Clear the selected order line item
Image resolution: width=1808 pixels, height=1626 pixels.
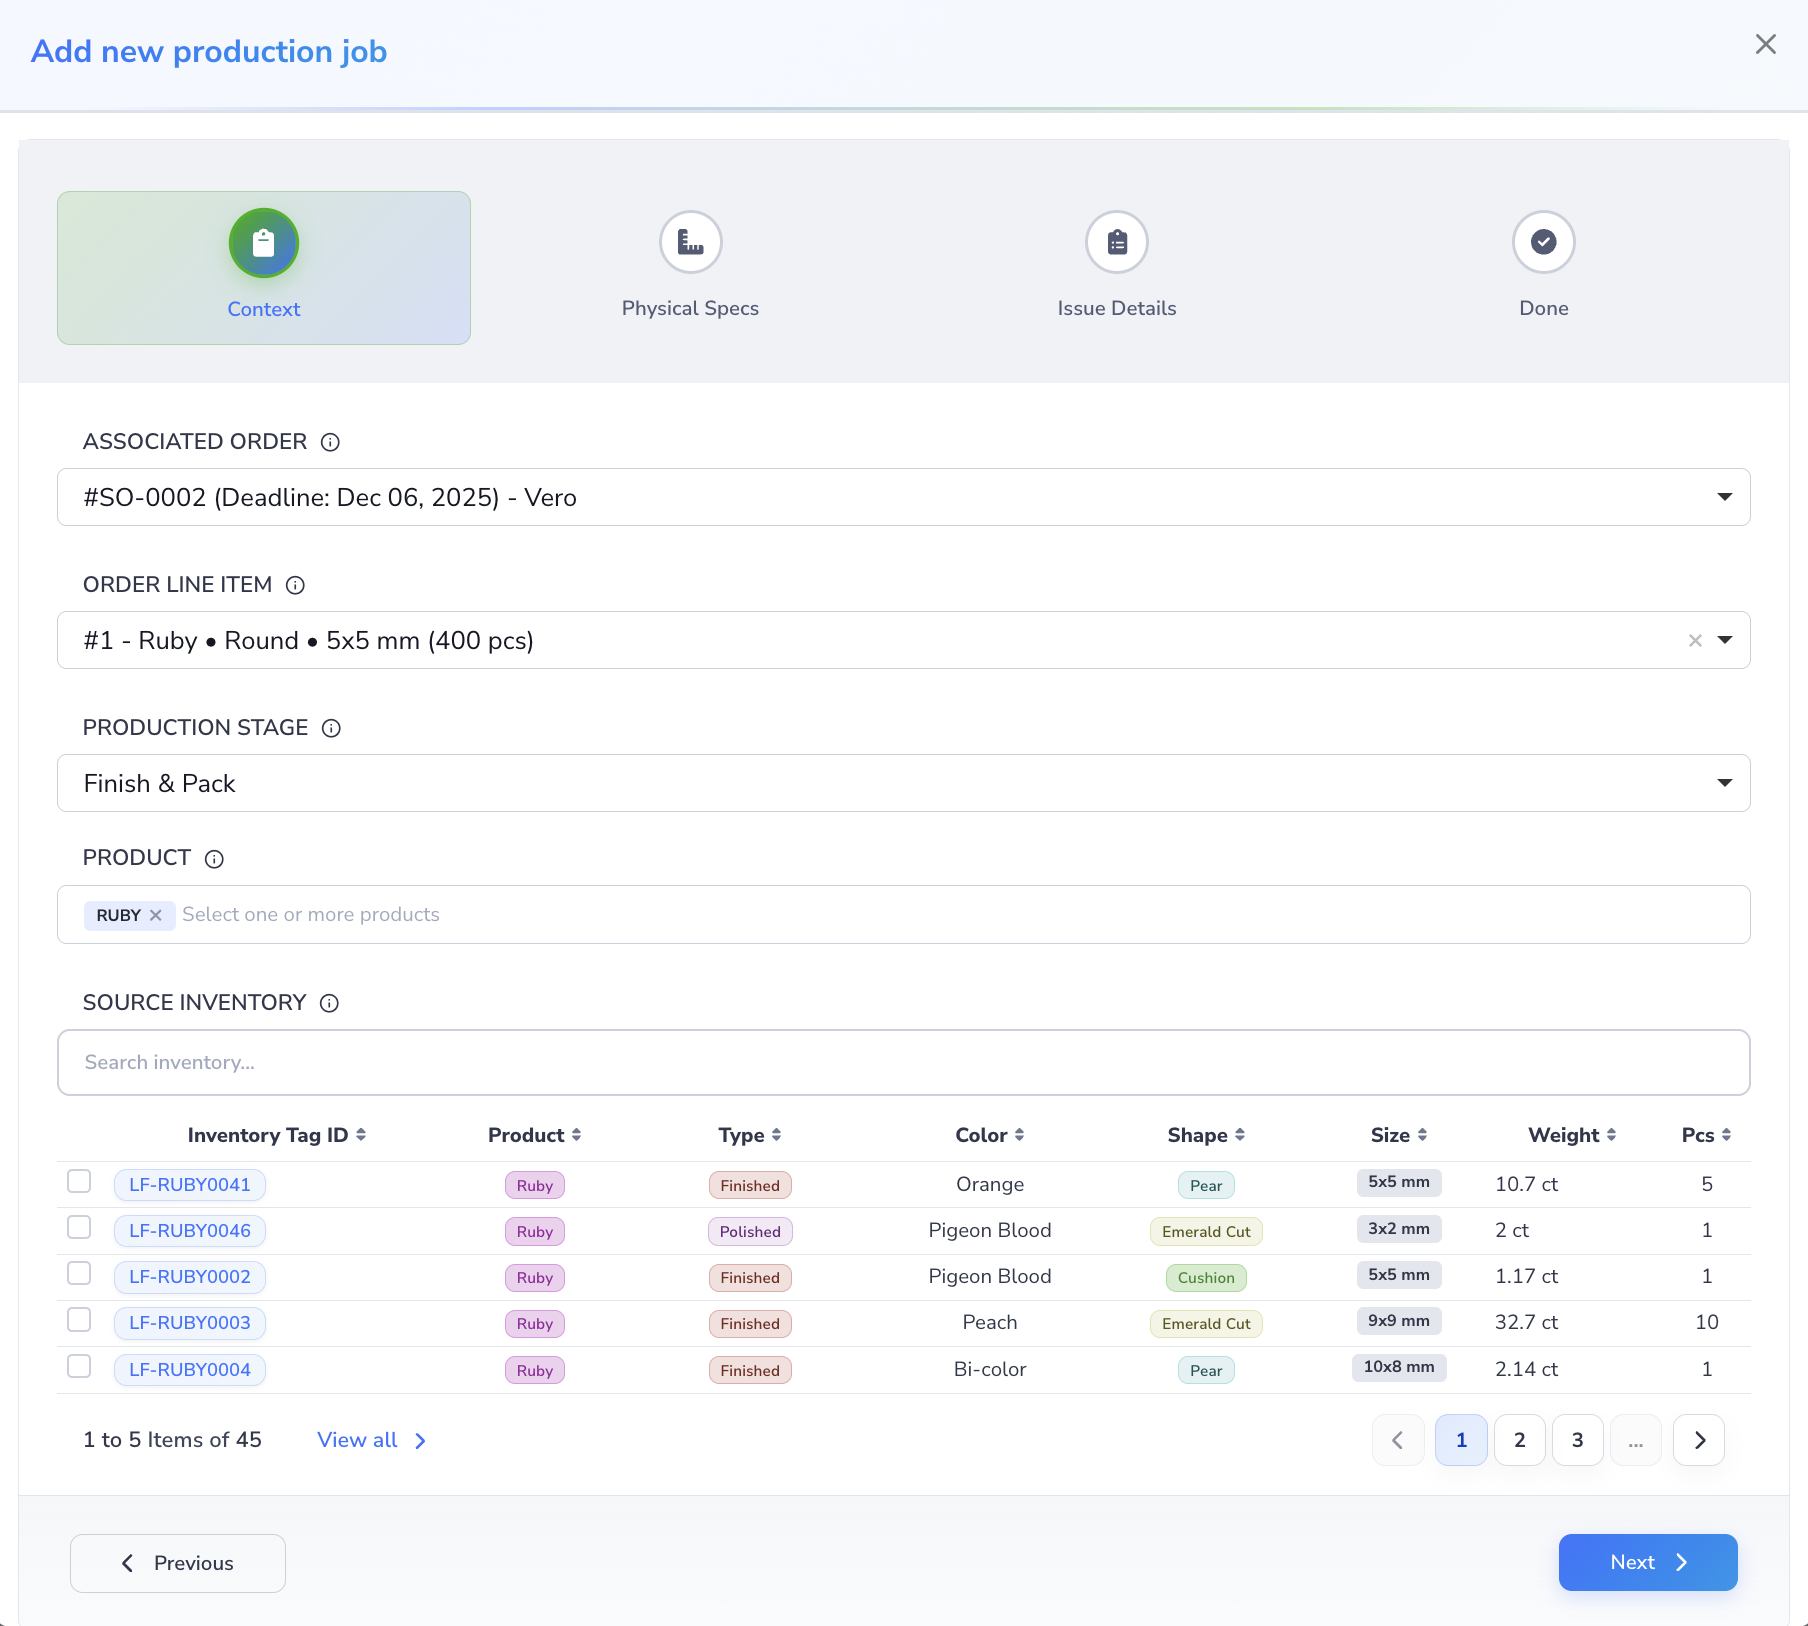(1695, 641)
